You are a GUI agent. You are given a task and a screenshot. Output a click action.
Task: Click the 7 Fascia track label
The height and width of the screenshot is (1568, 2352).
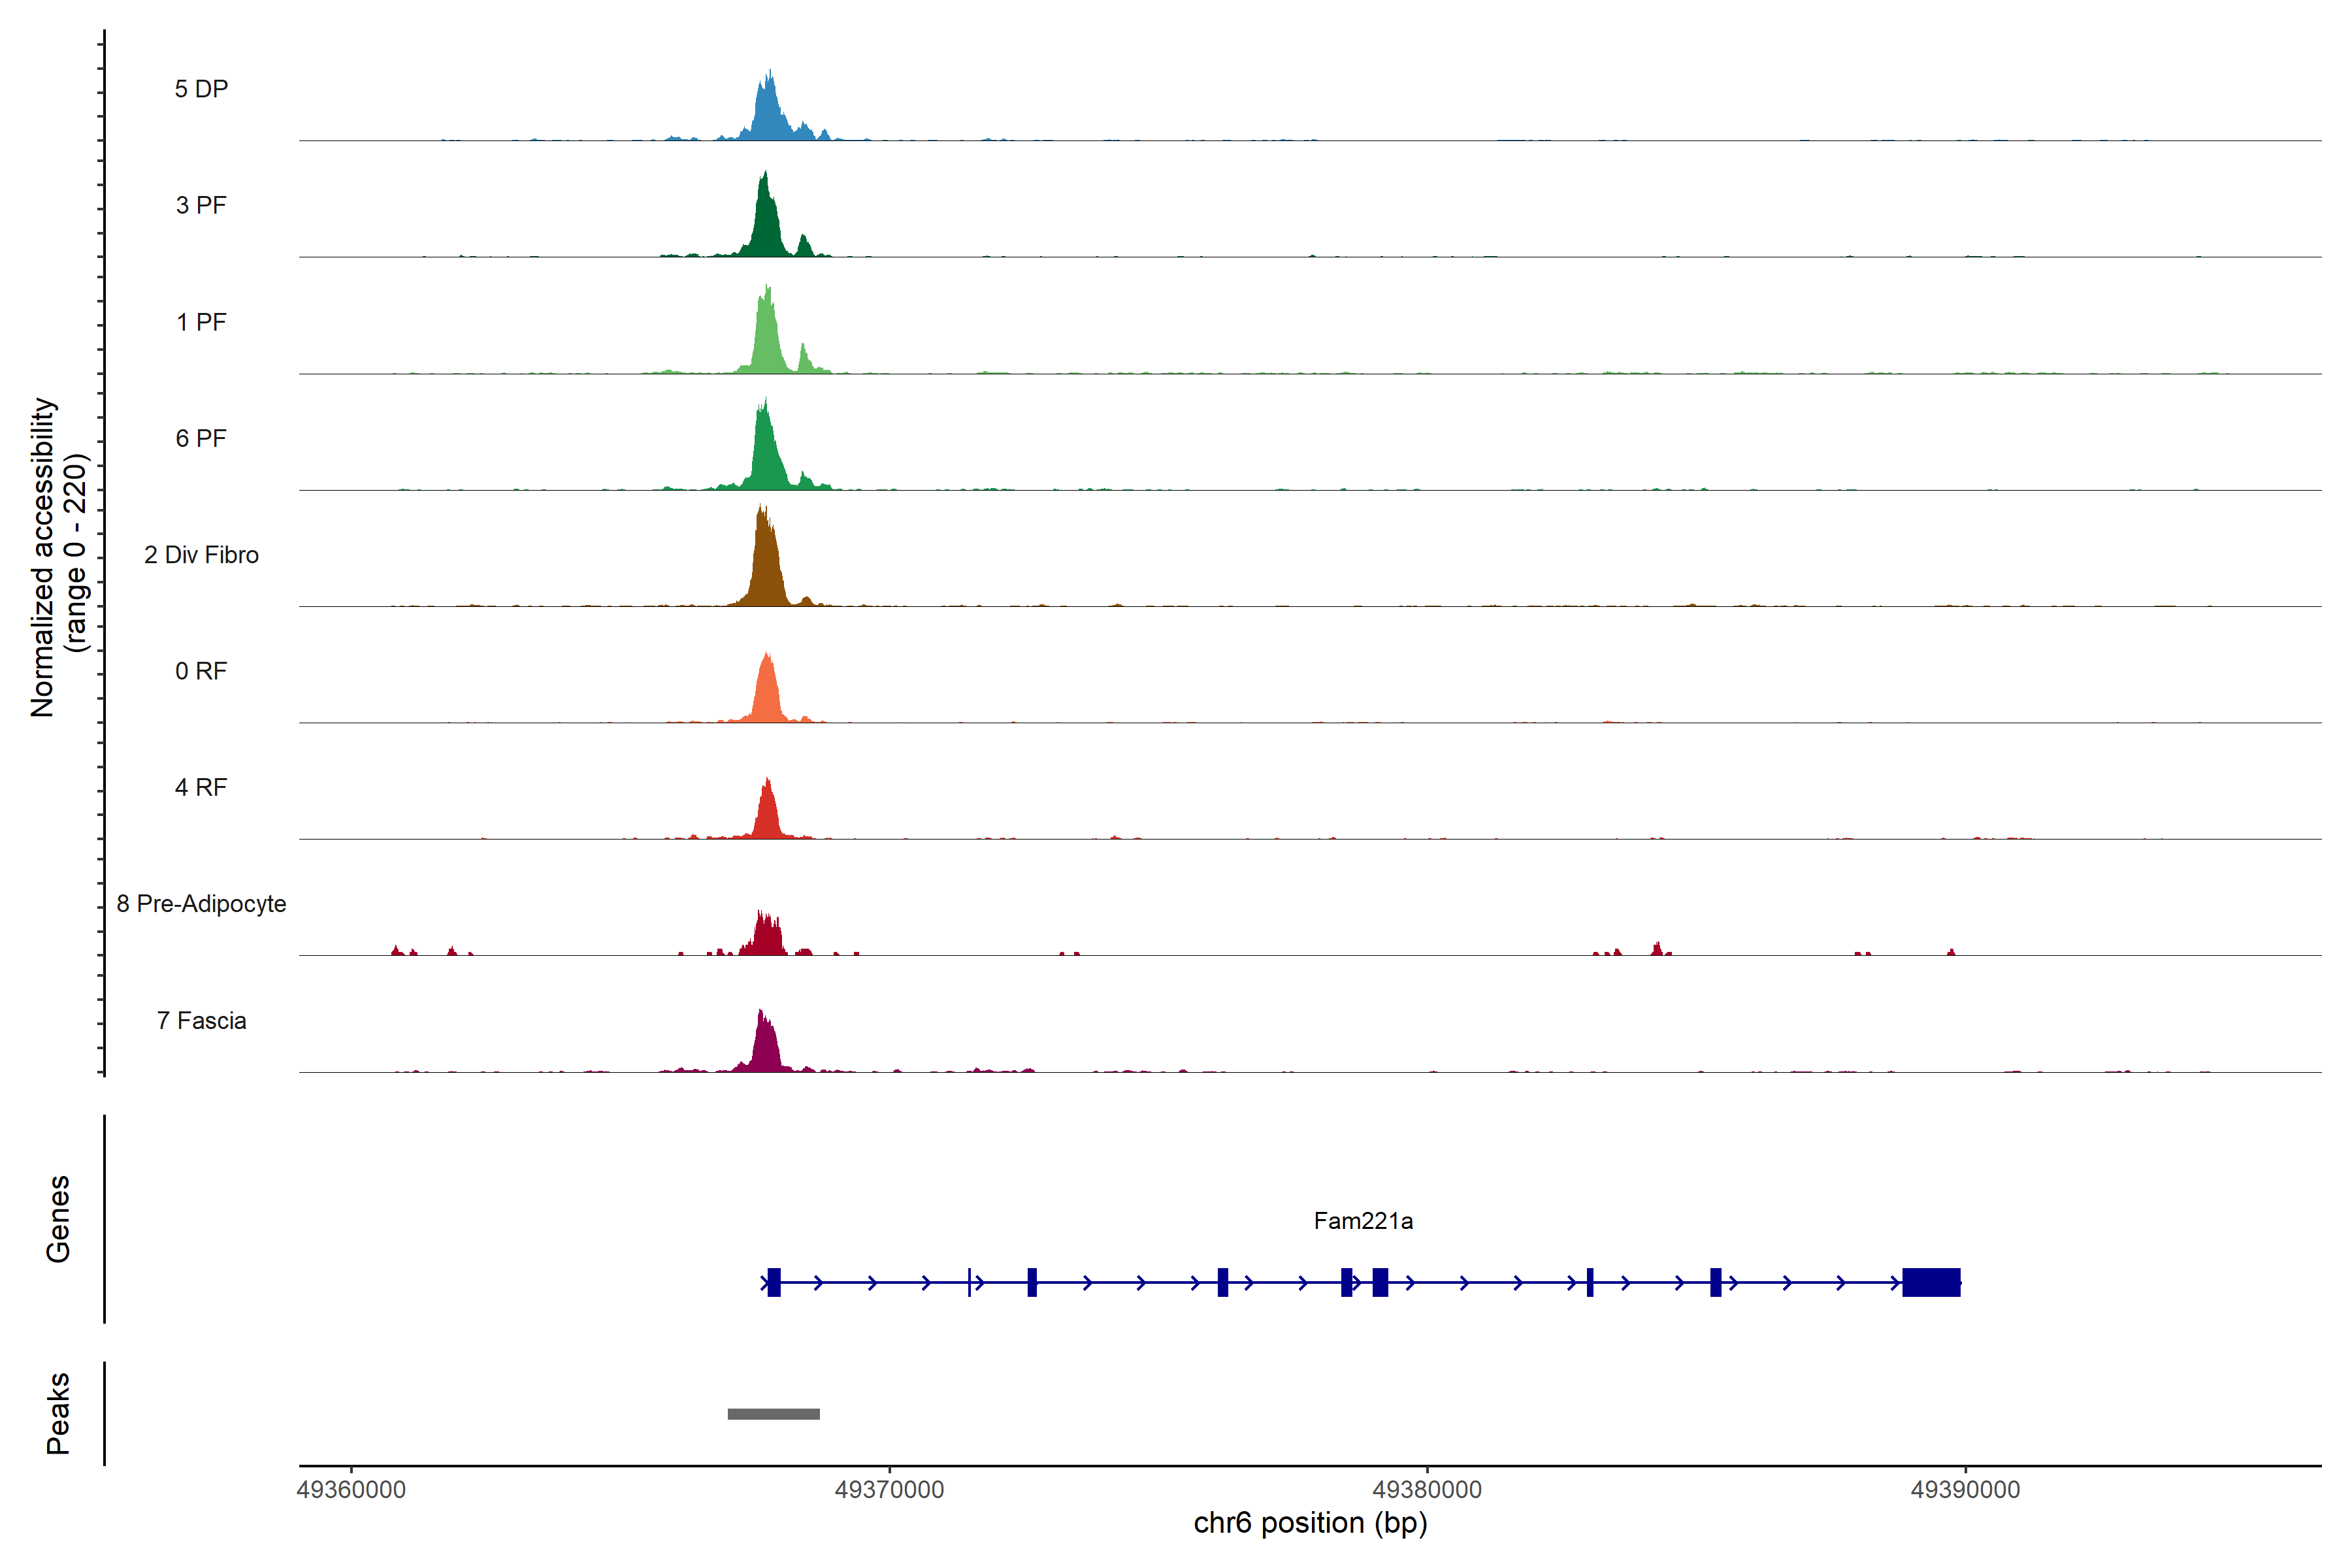pos(201,1020)
